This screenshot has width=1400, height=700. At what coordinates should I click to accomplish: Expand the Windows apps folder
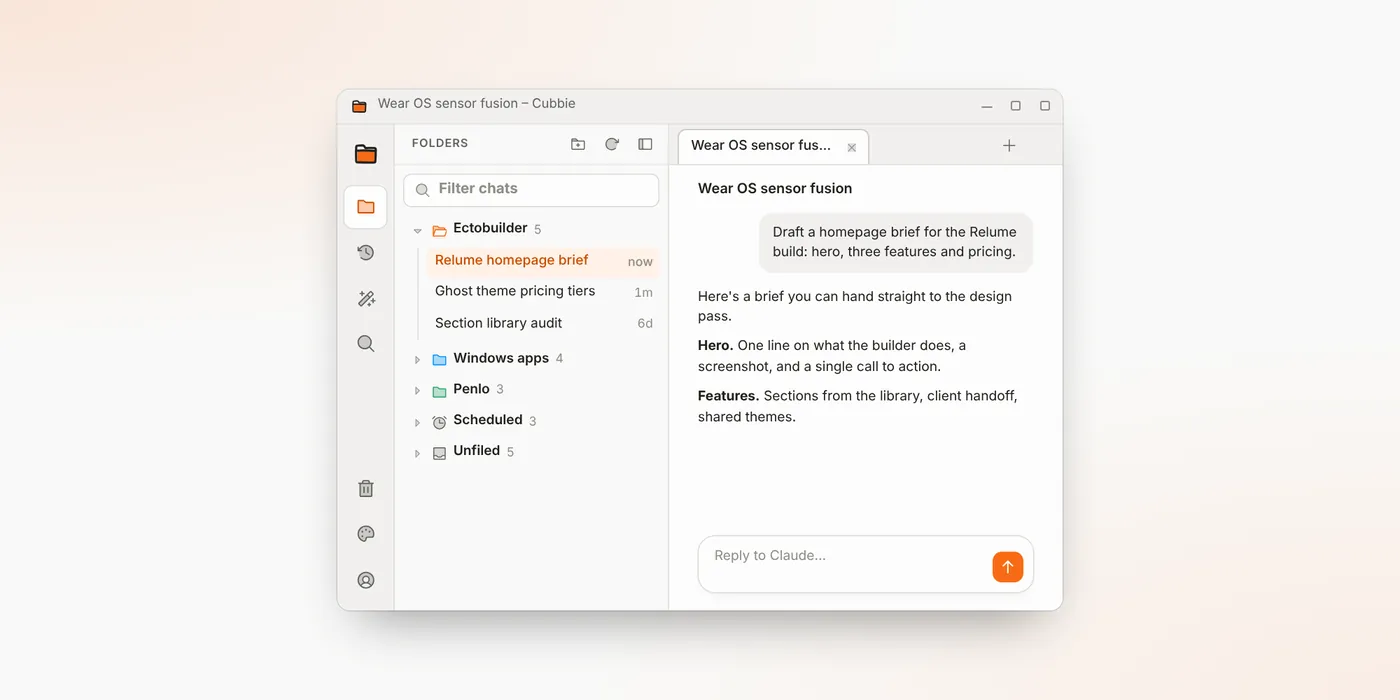pyautogui.click(x=418, y=360)
